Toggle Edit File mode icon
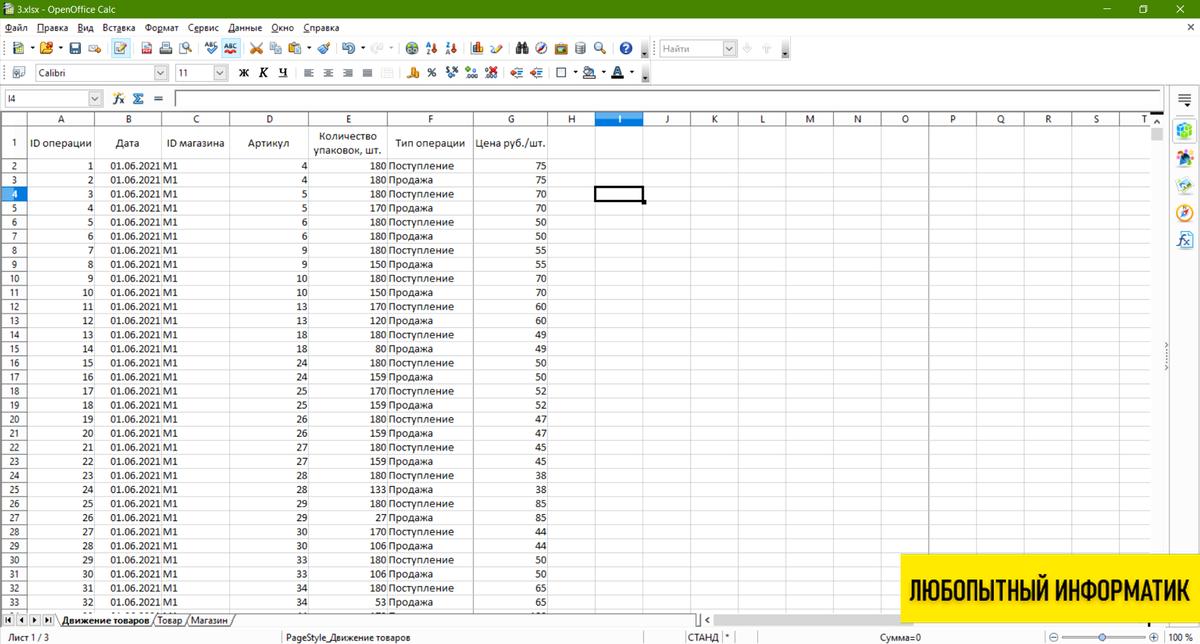Screen dimensions: 1200x644 point(121,48)
